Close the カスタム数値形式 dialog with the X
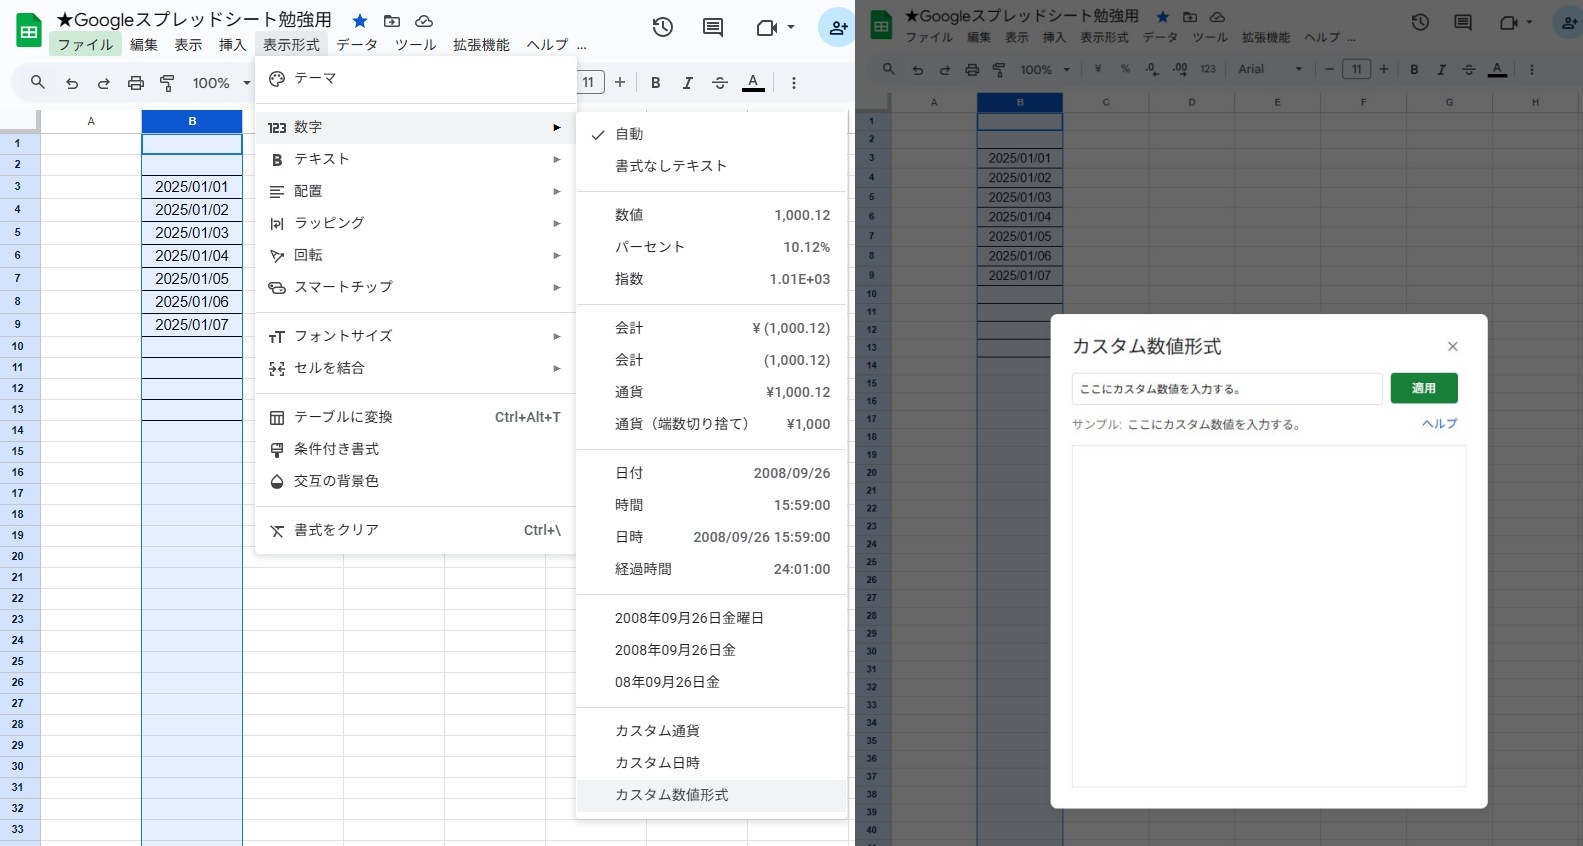The image size is (1583, 846). [x=1452, y=347]
